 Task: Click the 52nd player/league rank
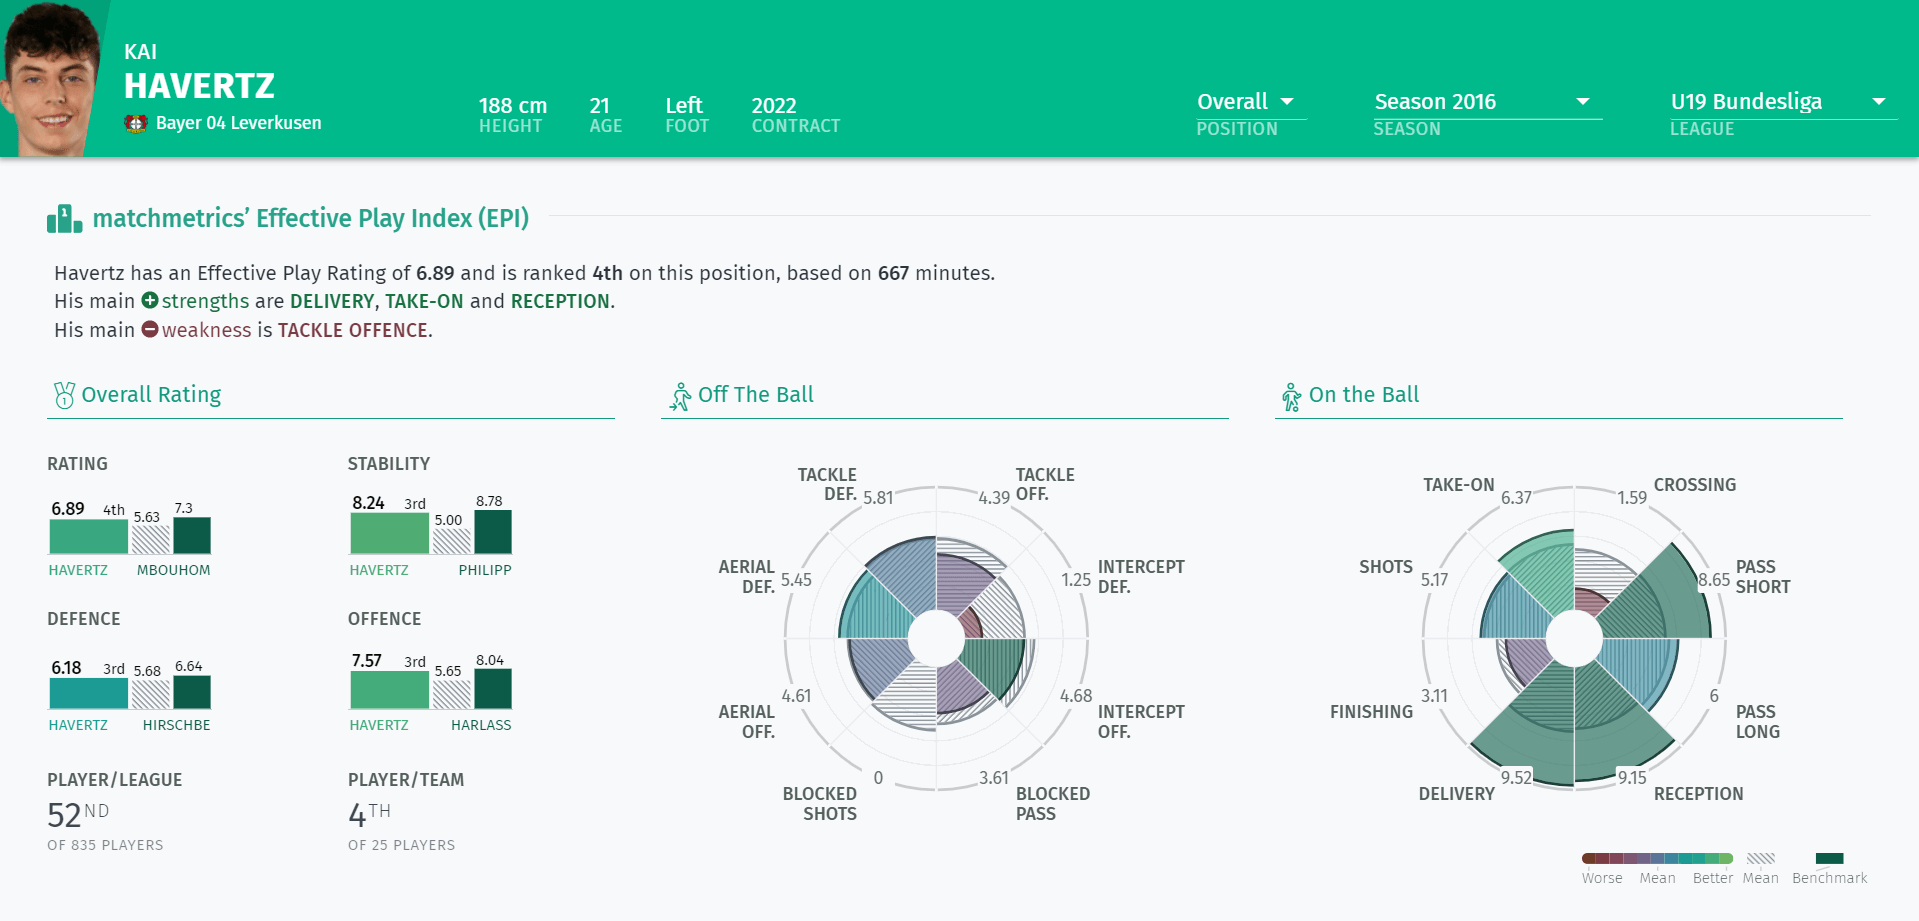tap(78, 815)
